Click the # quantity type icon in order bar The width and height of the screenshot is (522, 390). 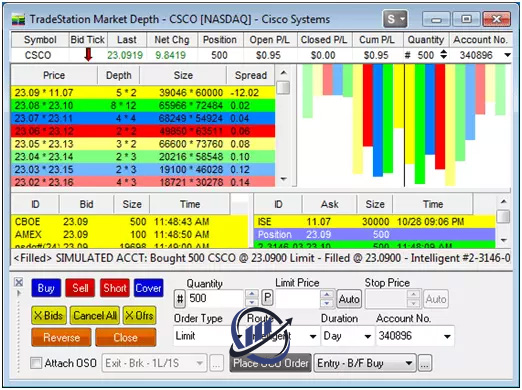(x=180, y=299)
